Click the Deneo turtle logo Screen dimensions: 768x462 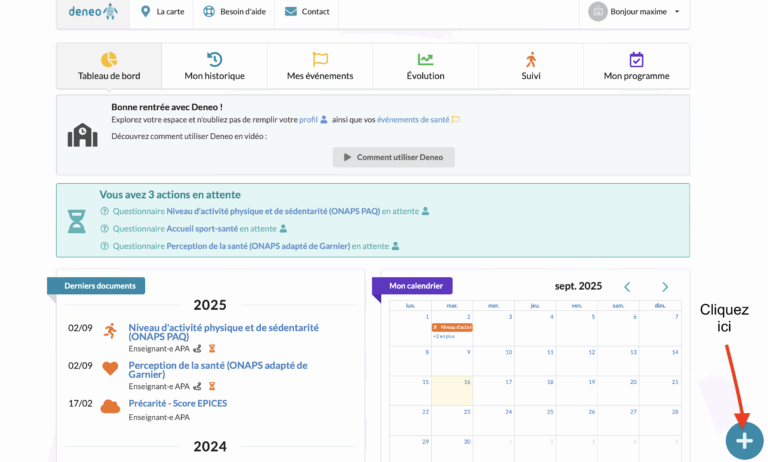click(x=93, y=11)
